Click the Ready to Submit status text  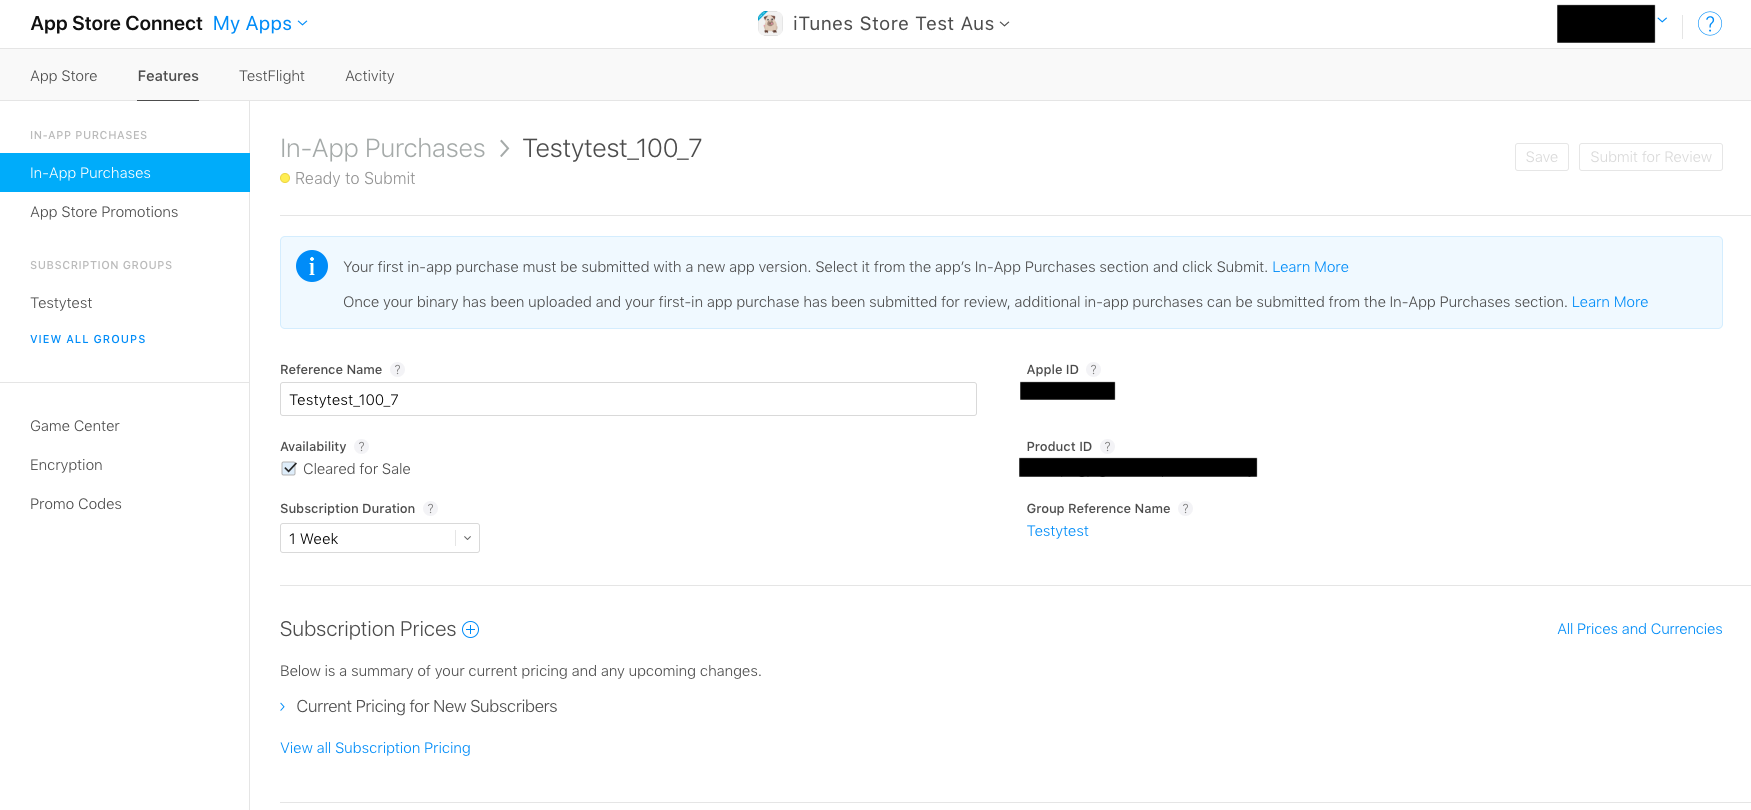click(x=355, y=178)
